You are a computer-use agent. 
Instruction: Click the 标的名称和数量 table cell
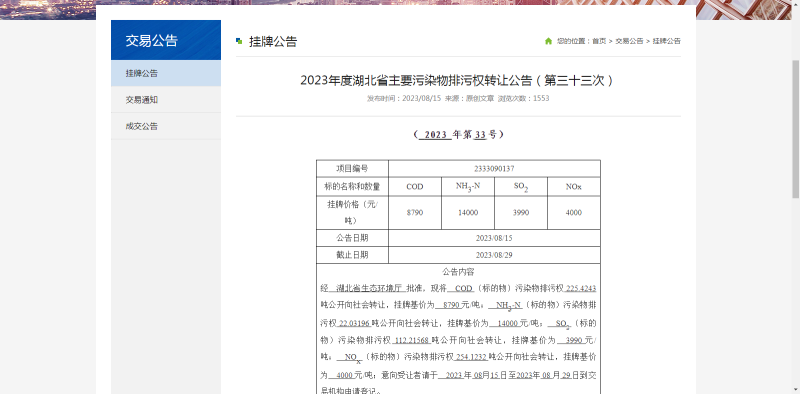tap(352, 186)
